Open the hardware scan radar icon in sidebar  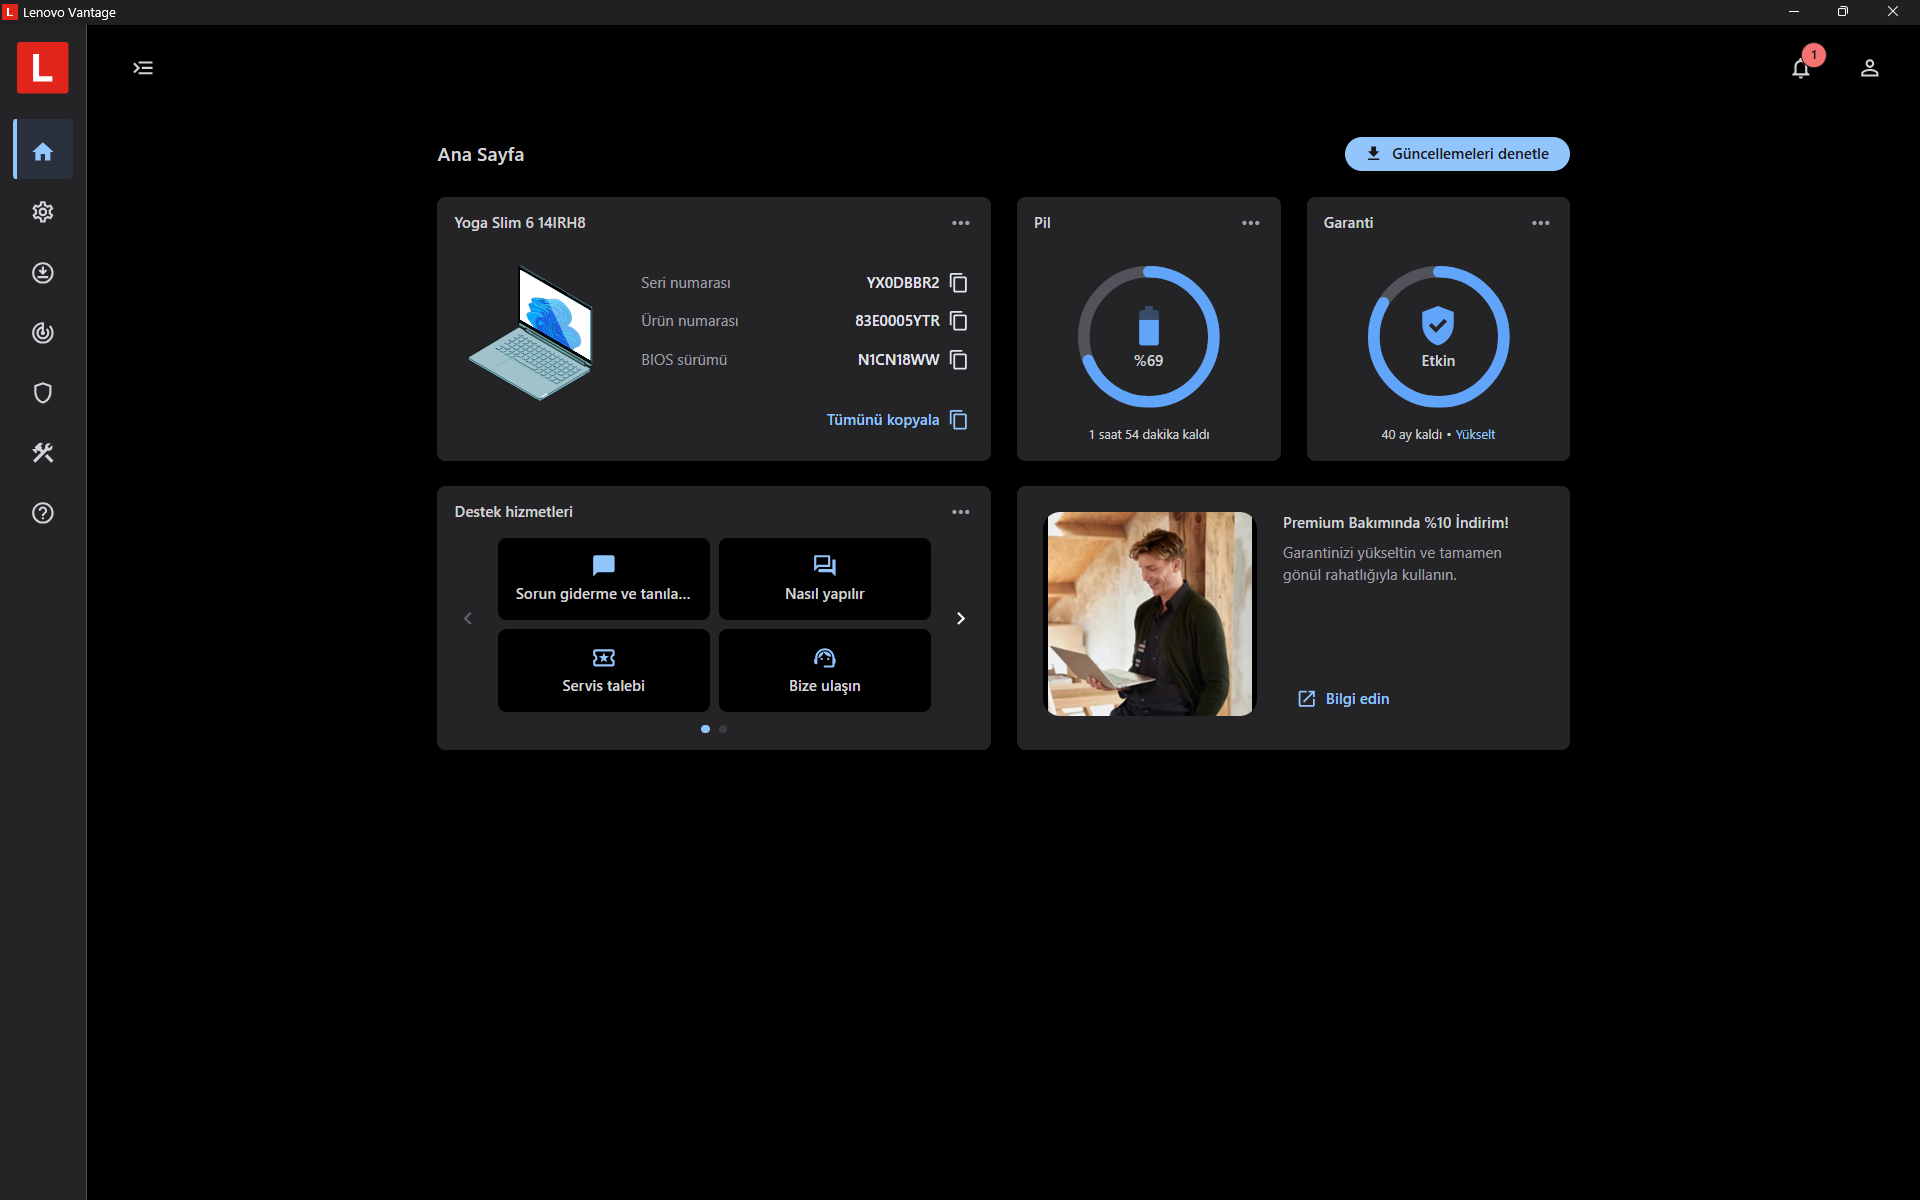(43, 333)
